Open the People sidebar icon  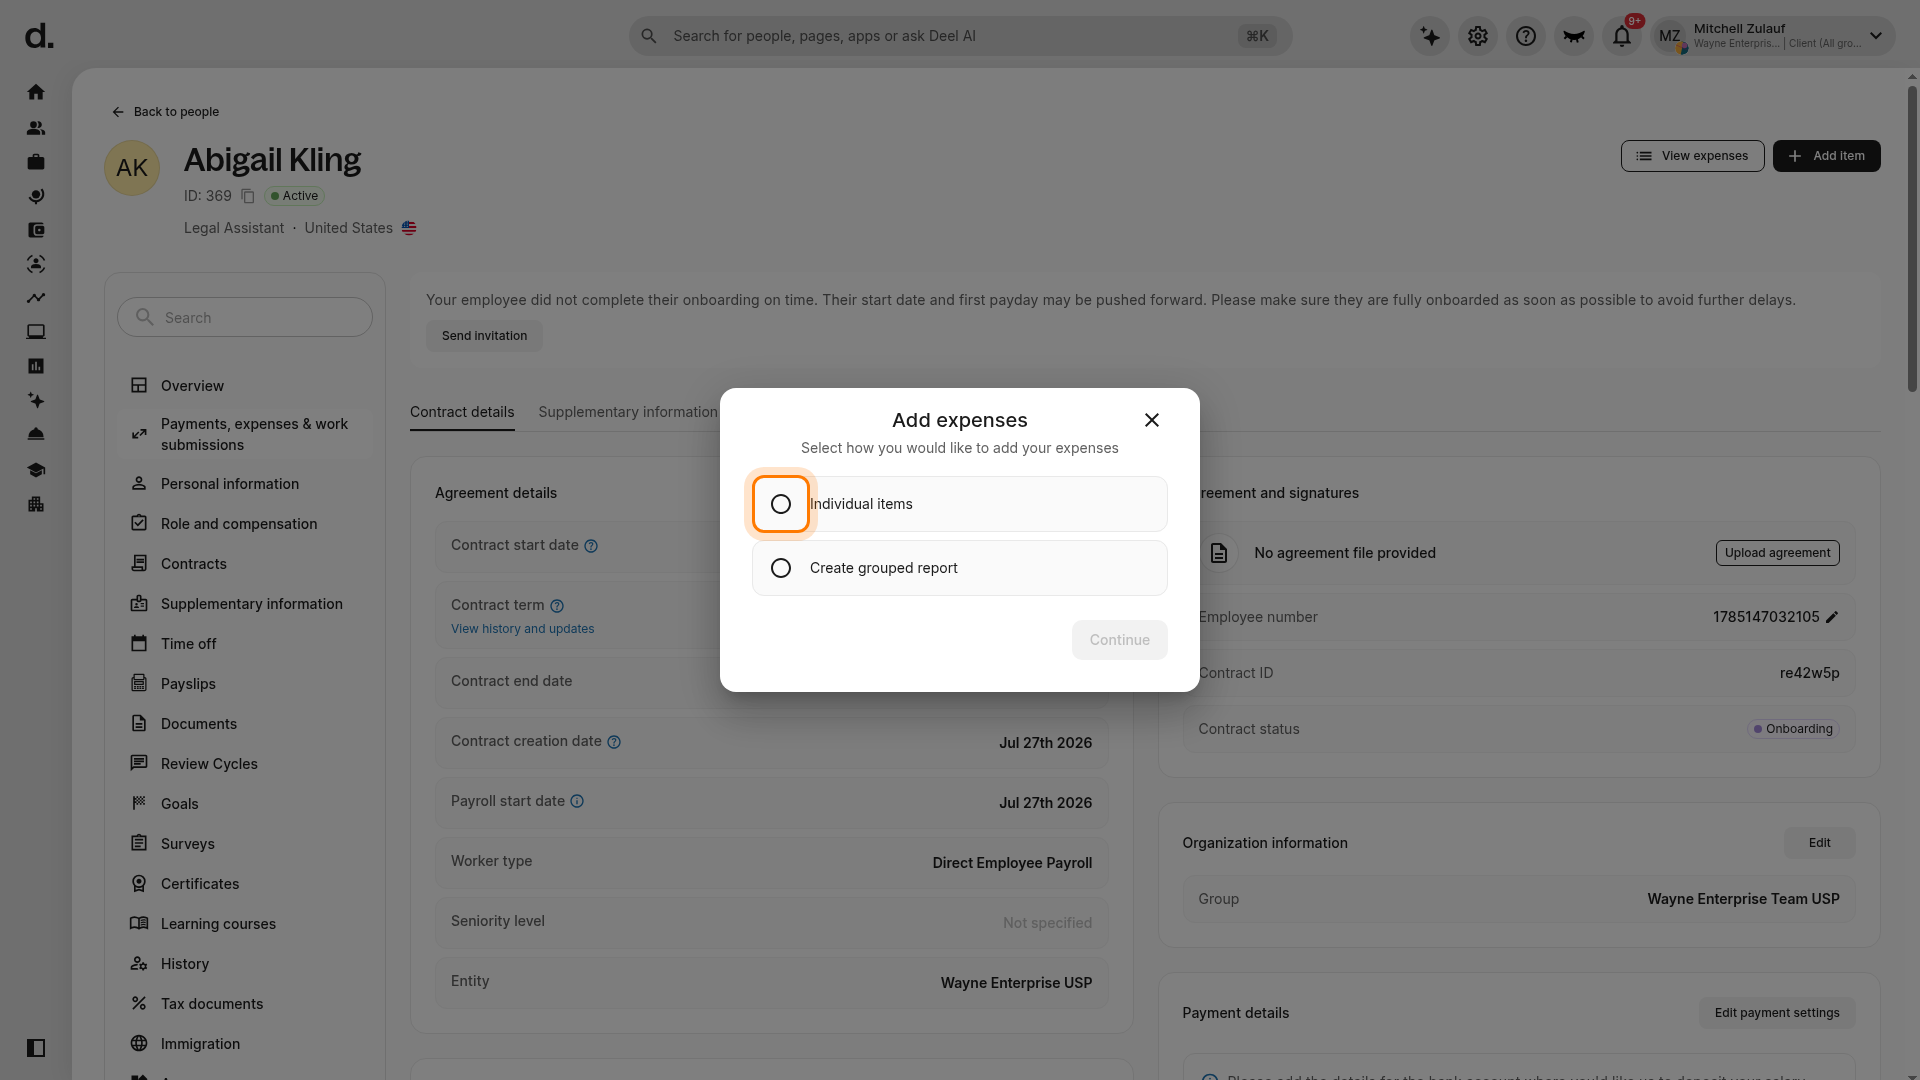click(x=36, y=128)
